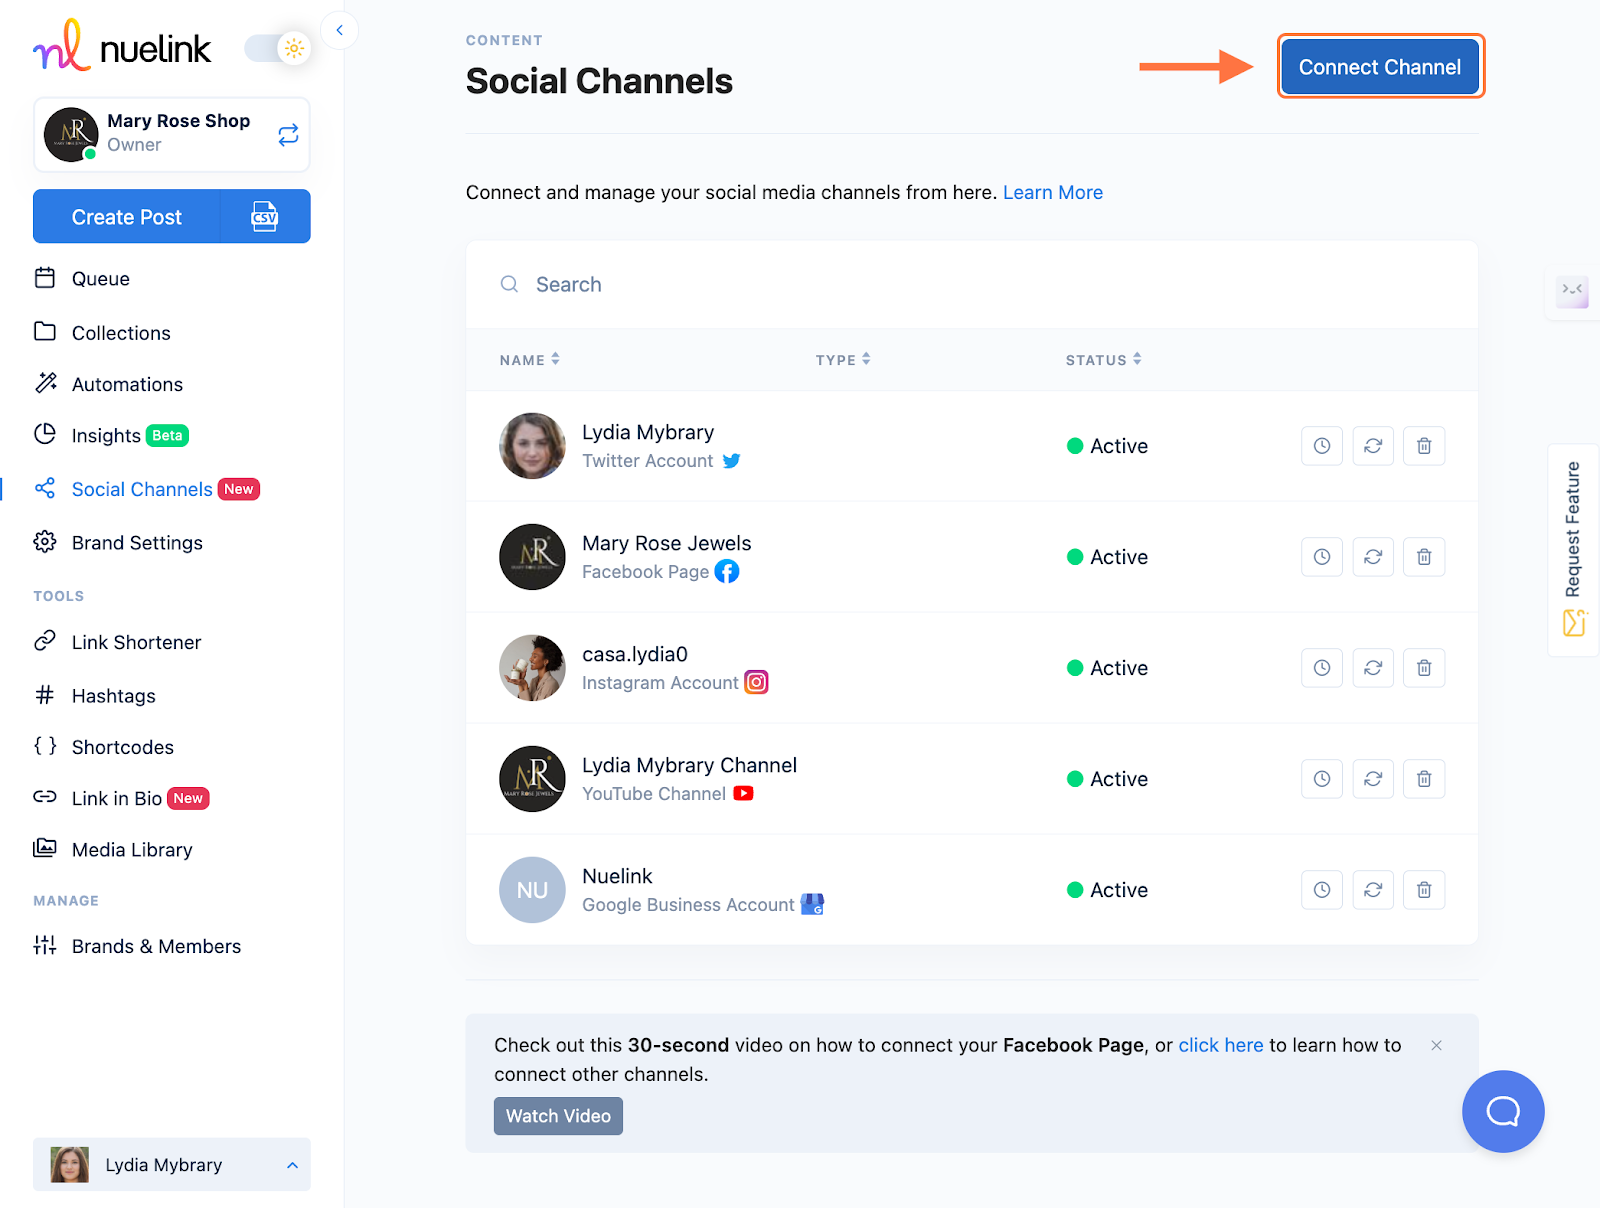Click the Connect Channel button

[x=1380, y=67]
